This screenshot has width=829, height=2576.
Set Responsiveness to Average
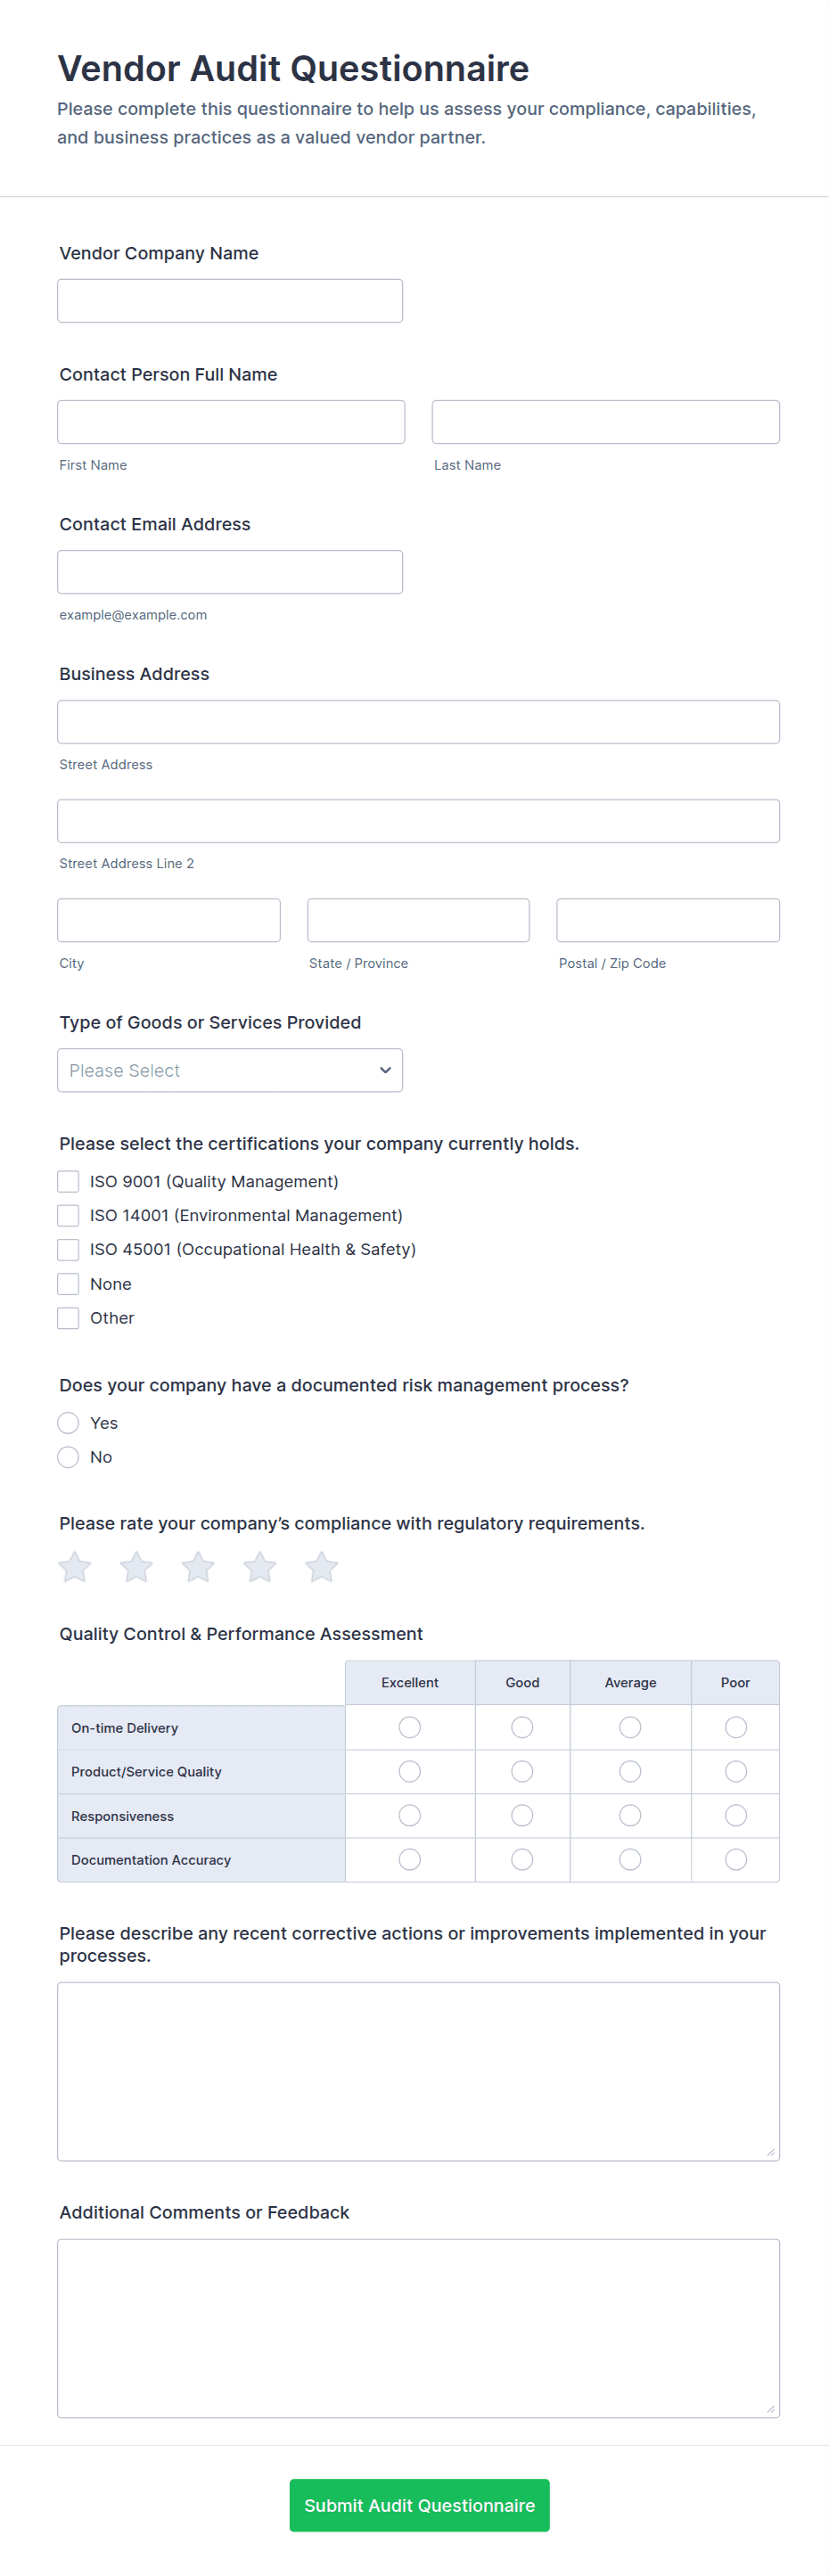click(630, 1815)
